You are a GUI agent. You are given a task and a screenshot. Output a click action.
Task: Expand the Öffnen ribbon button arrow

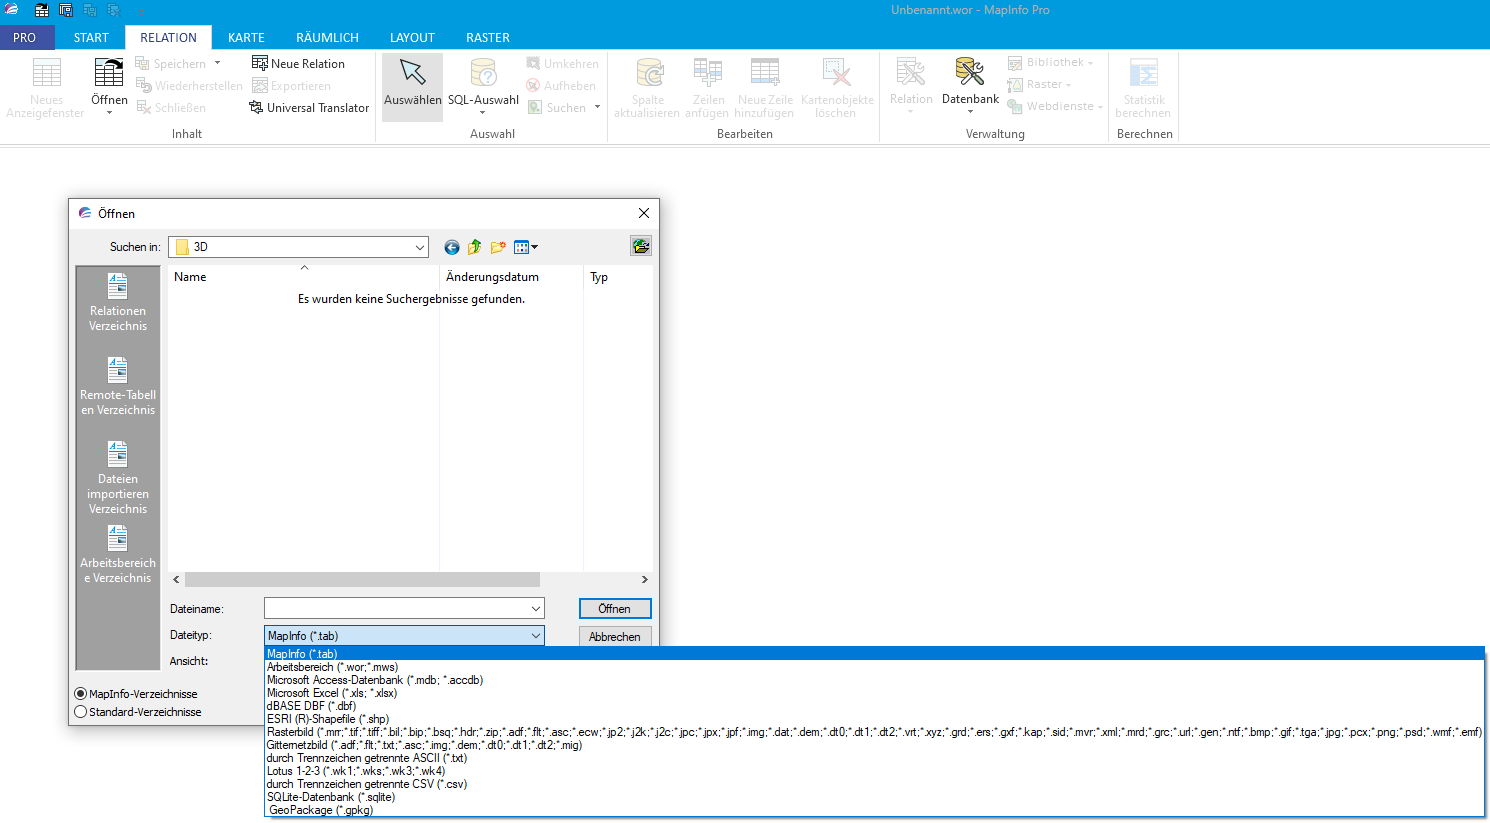point(109,113)
